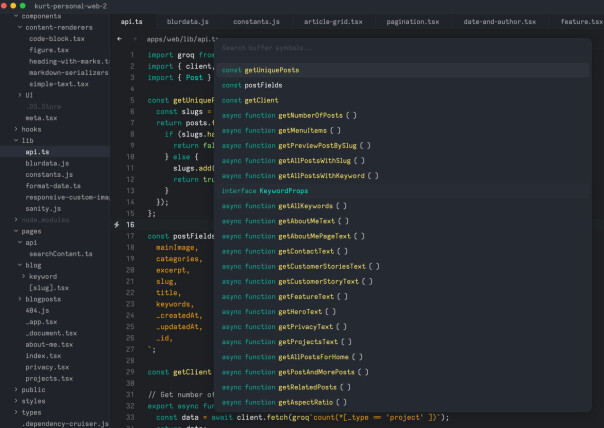
Task: Switch to the blurdata.js tab
Action: tap(188, 22)
